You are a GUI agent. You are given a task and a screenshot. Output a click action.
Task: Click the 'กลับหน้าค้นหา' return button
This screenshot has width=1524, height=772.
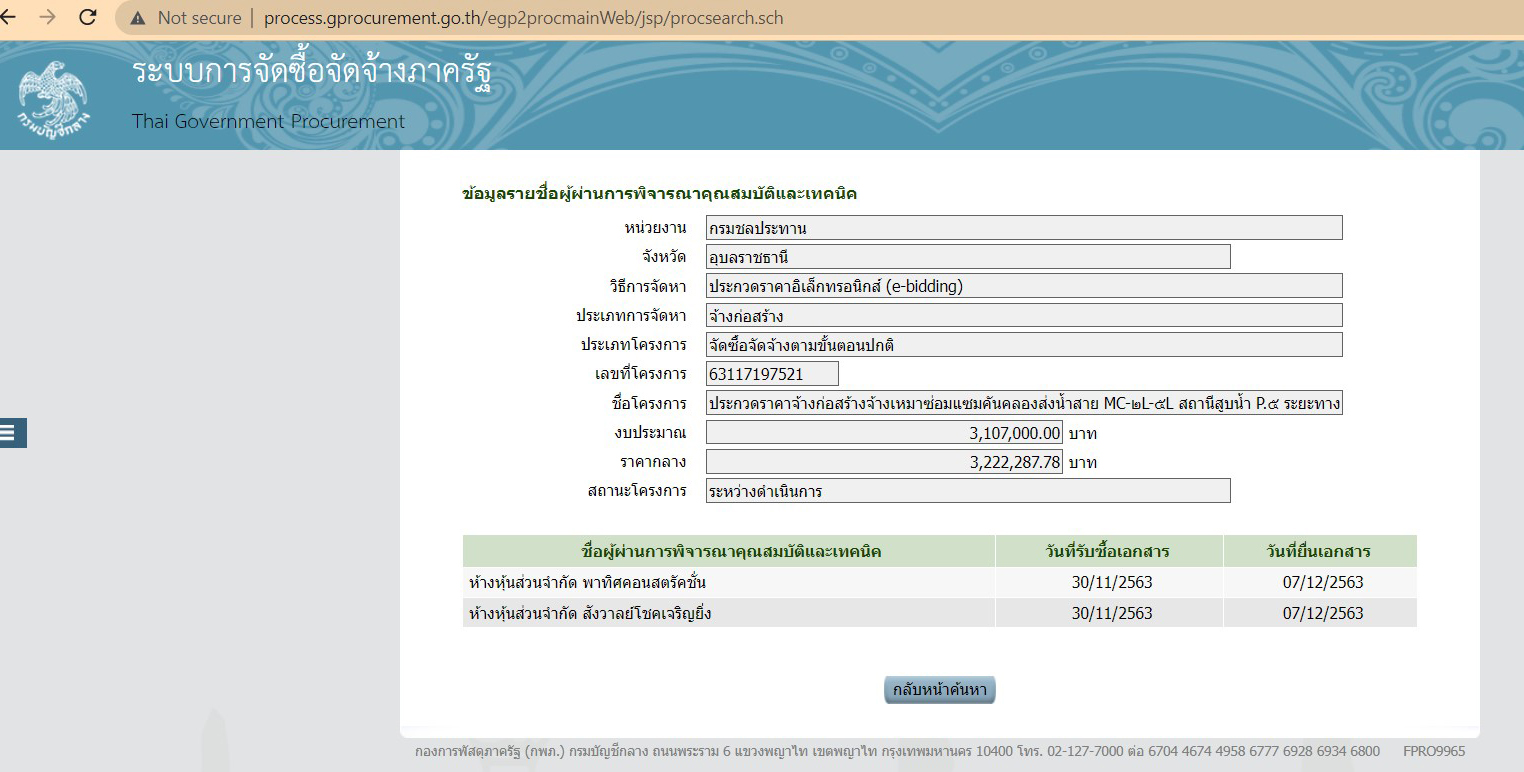pos(938,689)
